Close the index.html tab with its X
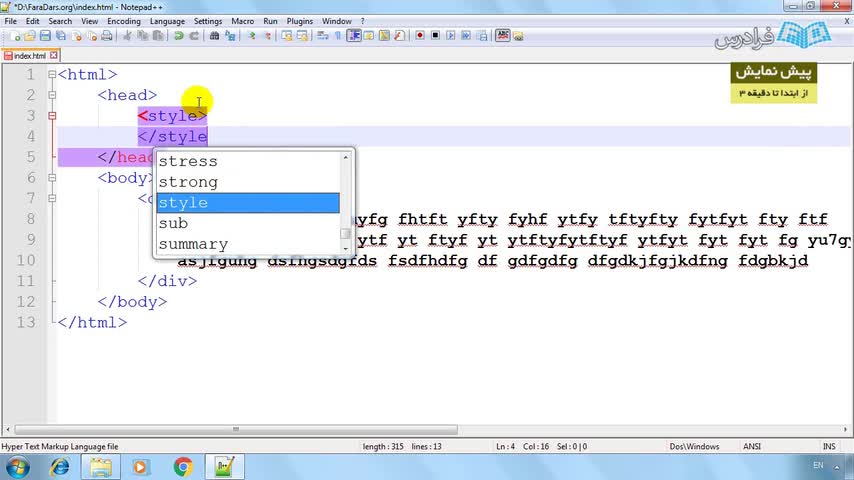The height and width of the screenshot is (480, 854). coord(53,56)
